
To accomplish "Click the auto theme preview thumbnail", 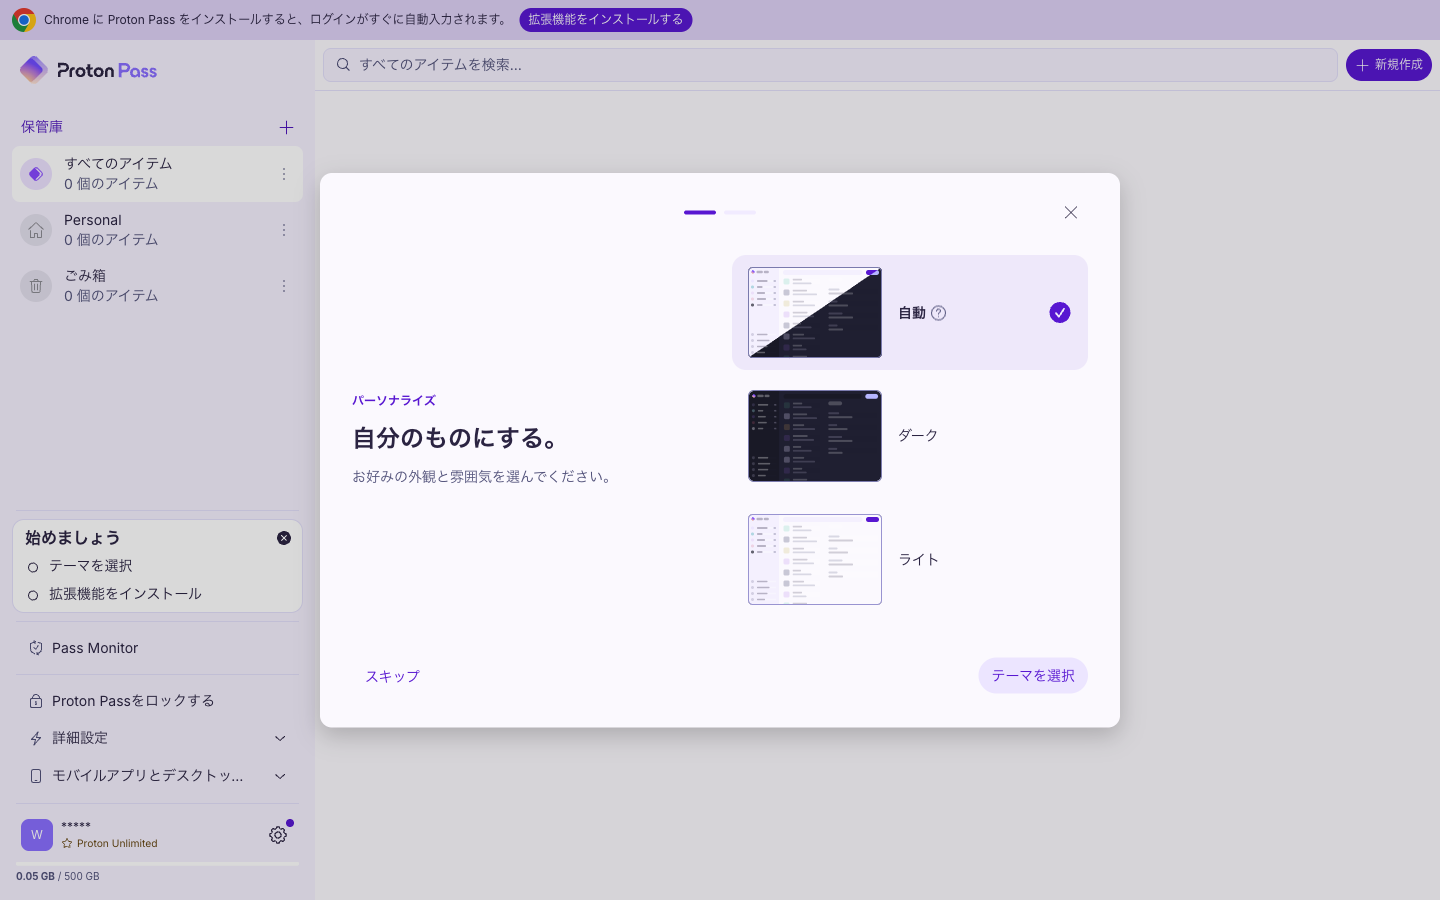I will 815,312.
